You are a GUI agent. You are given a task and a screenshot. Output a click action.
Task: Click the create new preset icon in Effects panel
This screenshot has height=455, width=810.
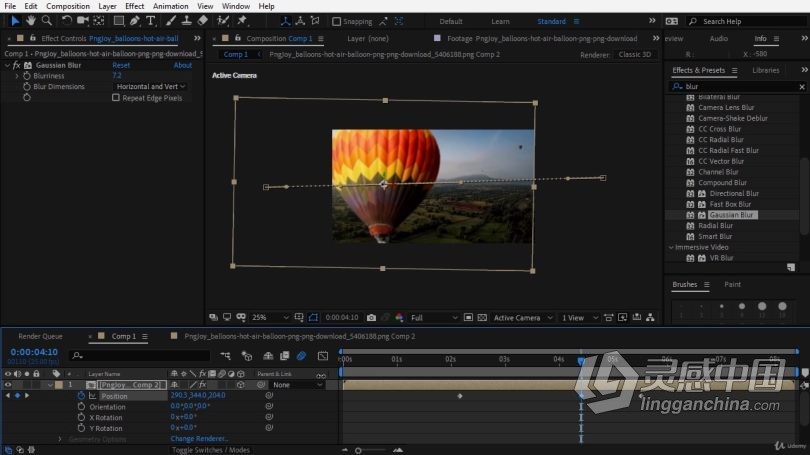791,268
